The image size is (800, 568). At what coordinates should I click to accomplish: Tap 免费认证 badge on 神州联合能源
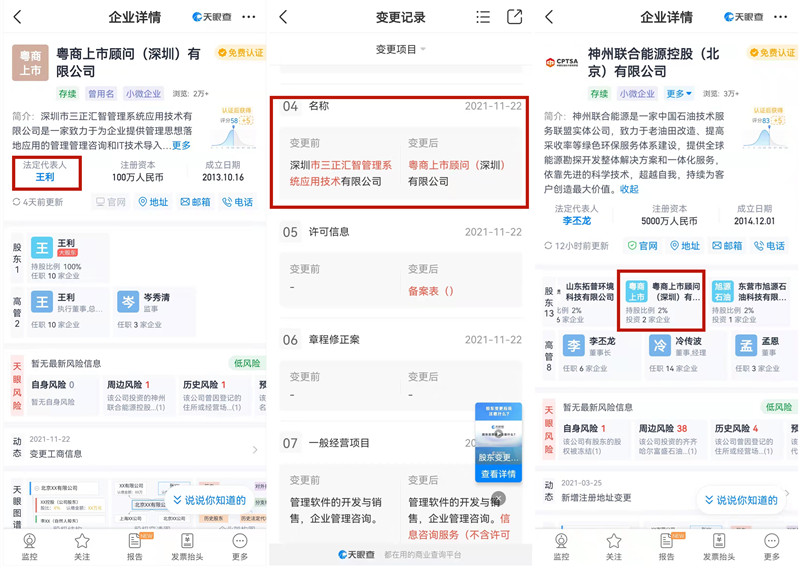[772, 53]
